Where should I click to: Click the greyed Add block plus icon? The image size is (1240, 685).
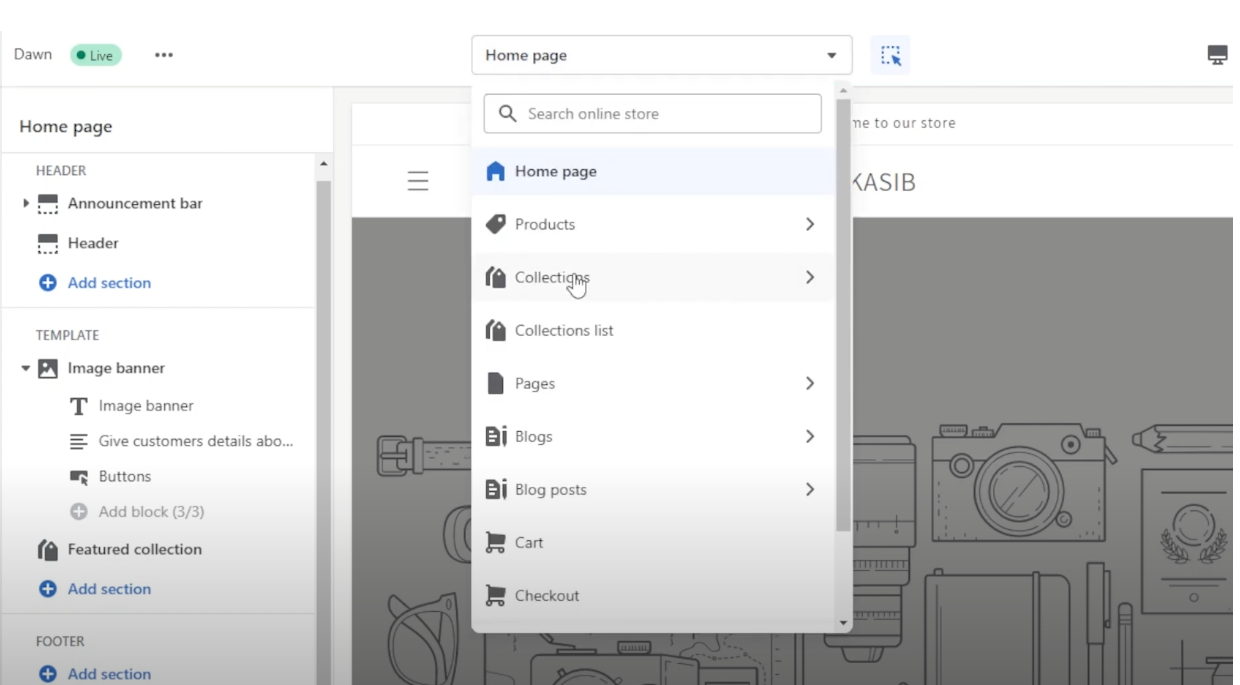(x=79, y=512)
